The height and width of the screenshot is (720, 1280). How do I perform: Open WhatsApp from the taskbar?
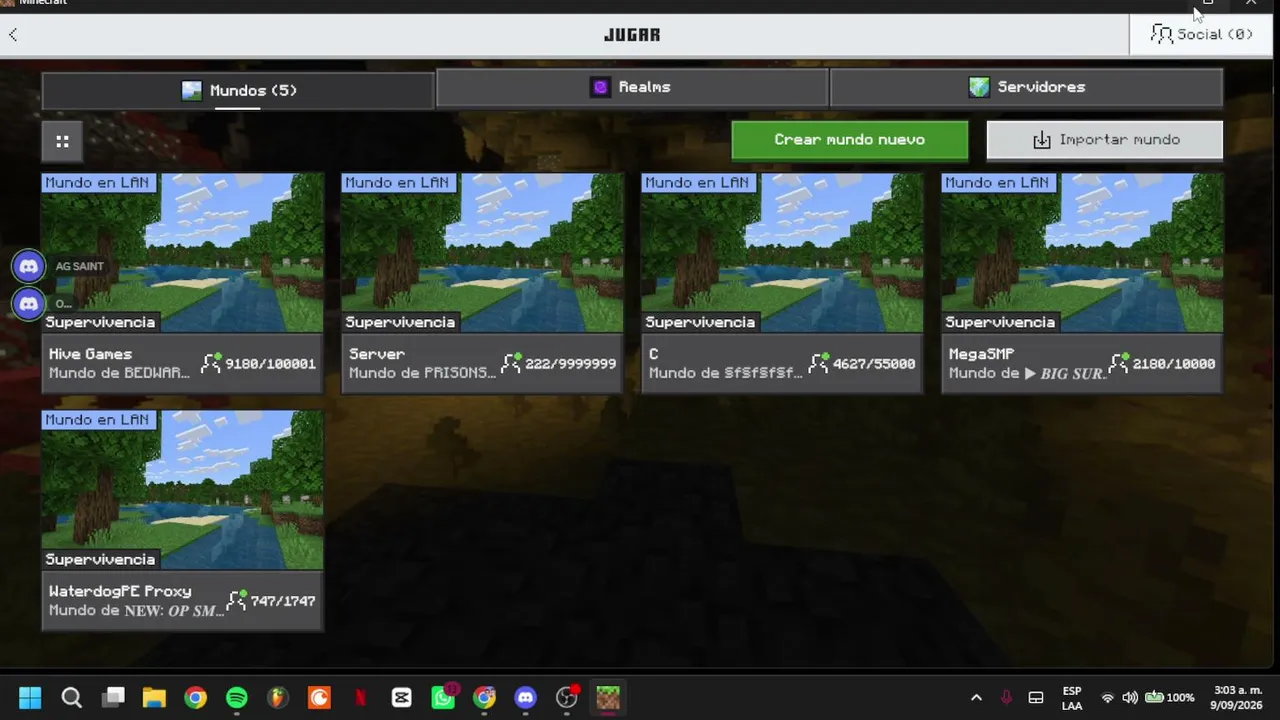point(443,697)
